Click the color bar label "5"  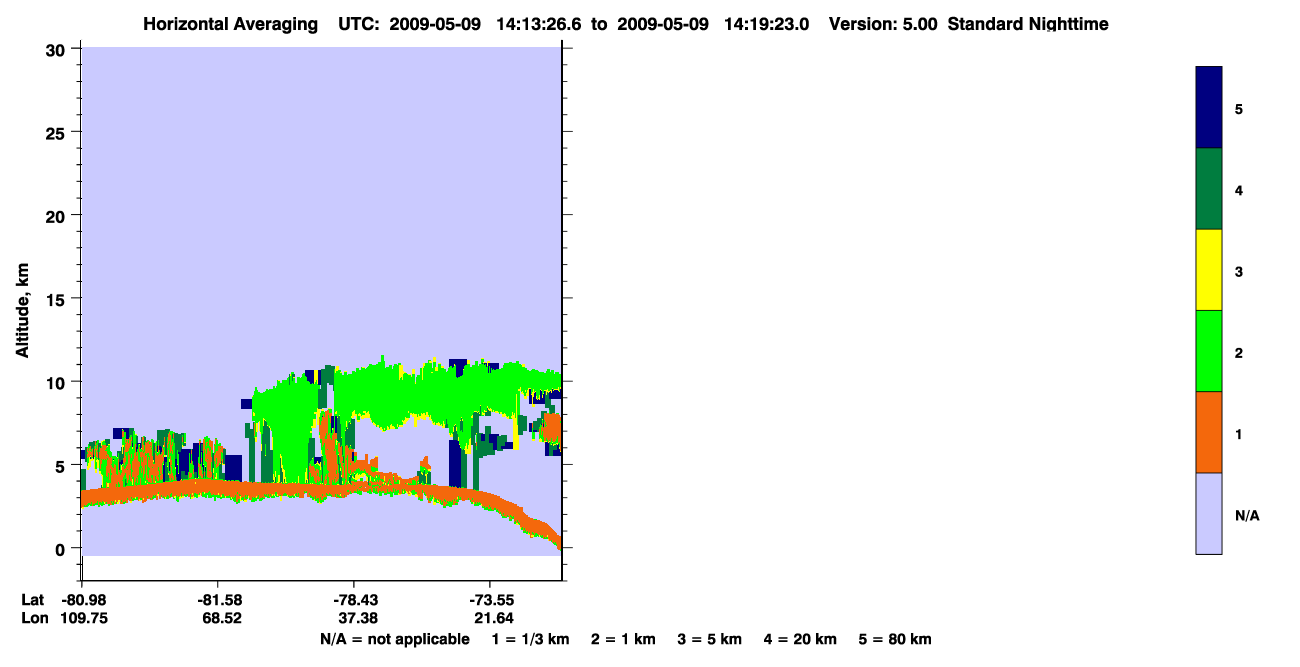(1239, 109)
